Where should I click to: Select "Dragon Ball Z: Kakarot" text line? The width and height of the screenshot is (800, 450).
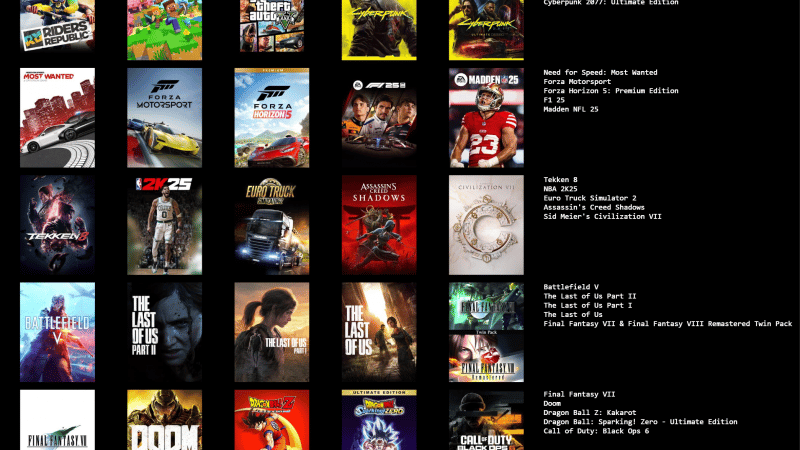coord(590,412)
